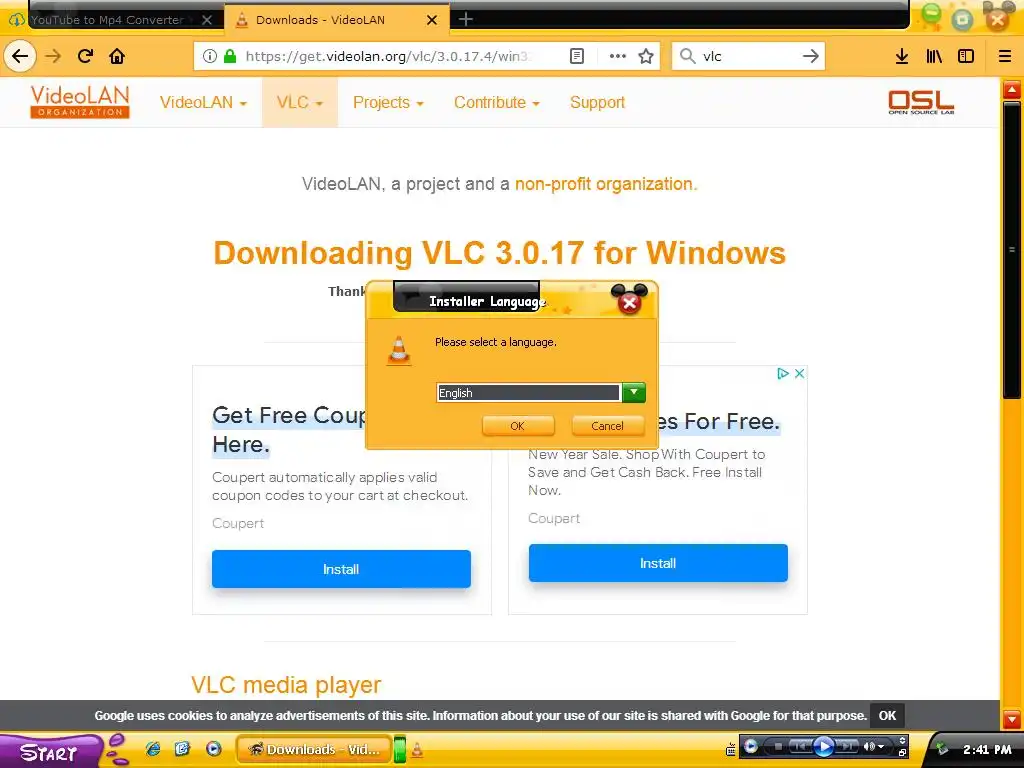Viewport: 1024px width, 768px height.
Task: Launch Internet Explorer from quick launch
Action: pos(153,749)
